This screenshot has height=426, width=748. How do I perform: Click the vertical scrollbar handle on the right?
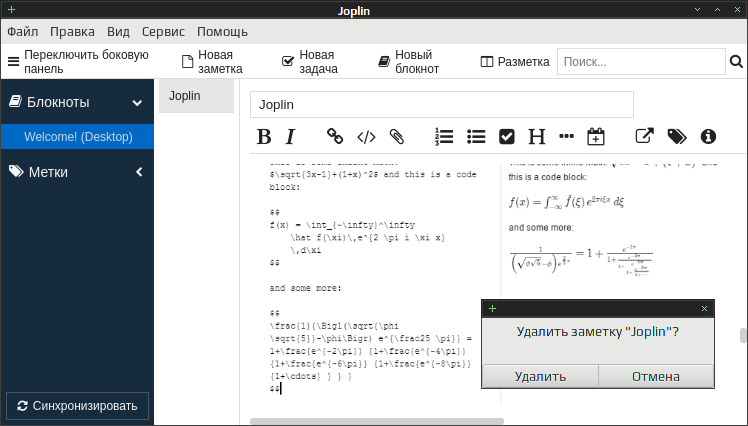pos(743,335)
